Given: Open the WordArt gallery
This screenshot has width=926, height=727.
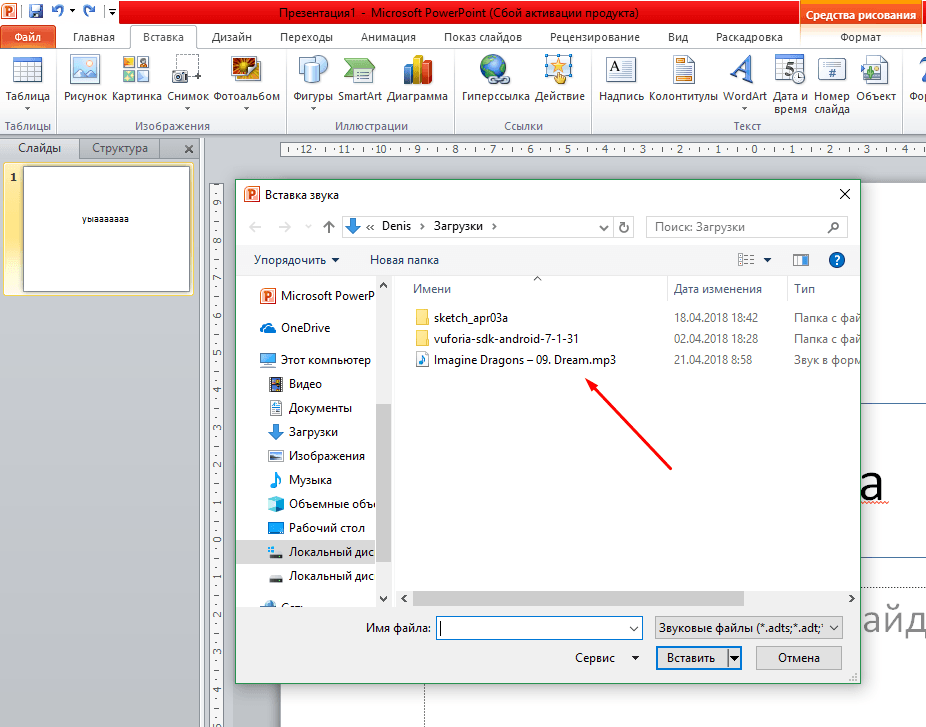Looking at the screenshot, I should tap(744, 83).
